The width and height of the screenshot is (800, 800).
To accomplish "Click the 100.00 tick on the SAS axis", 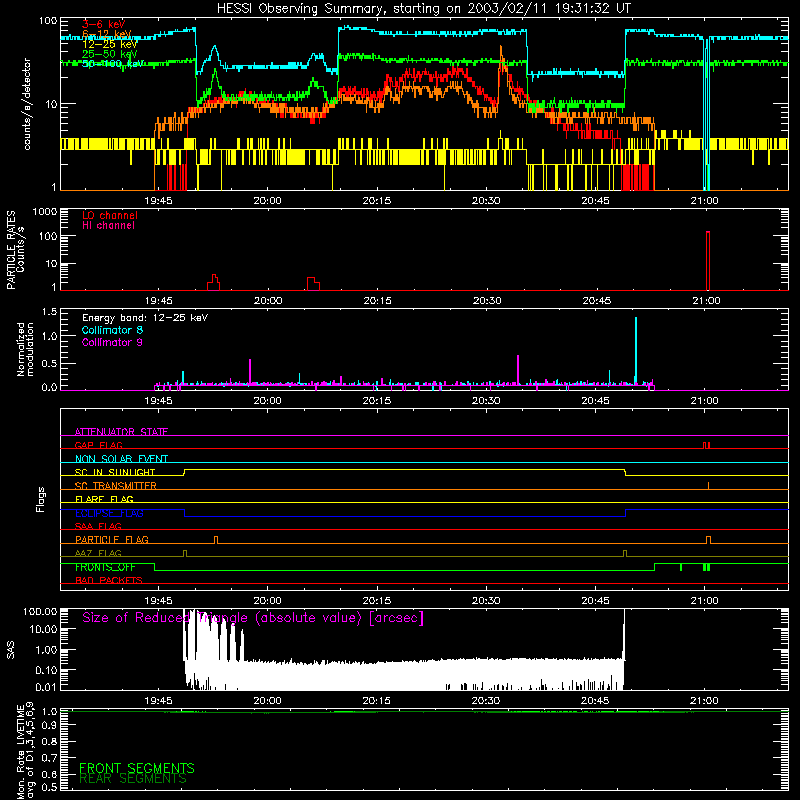I will [x=40, y=611].
